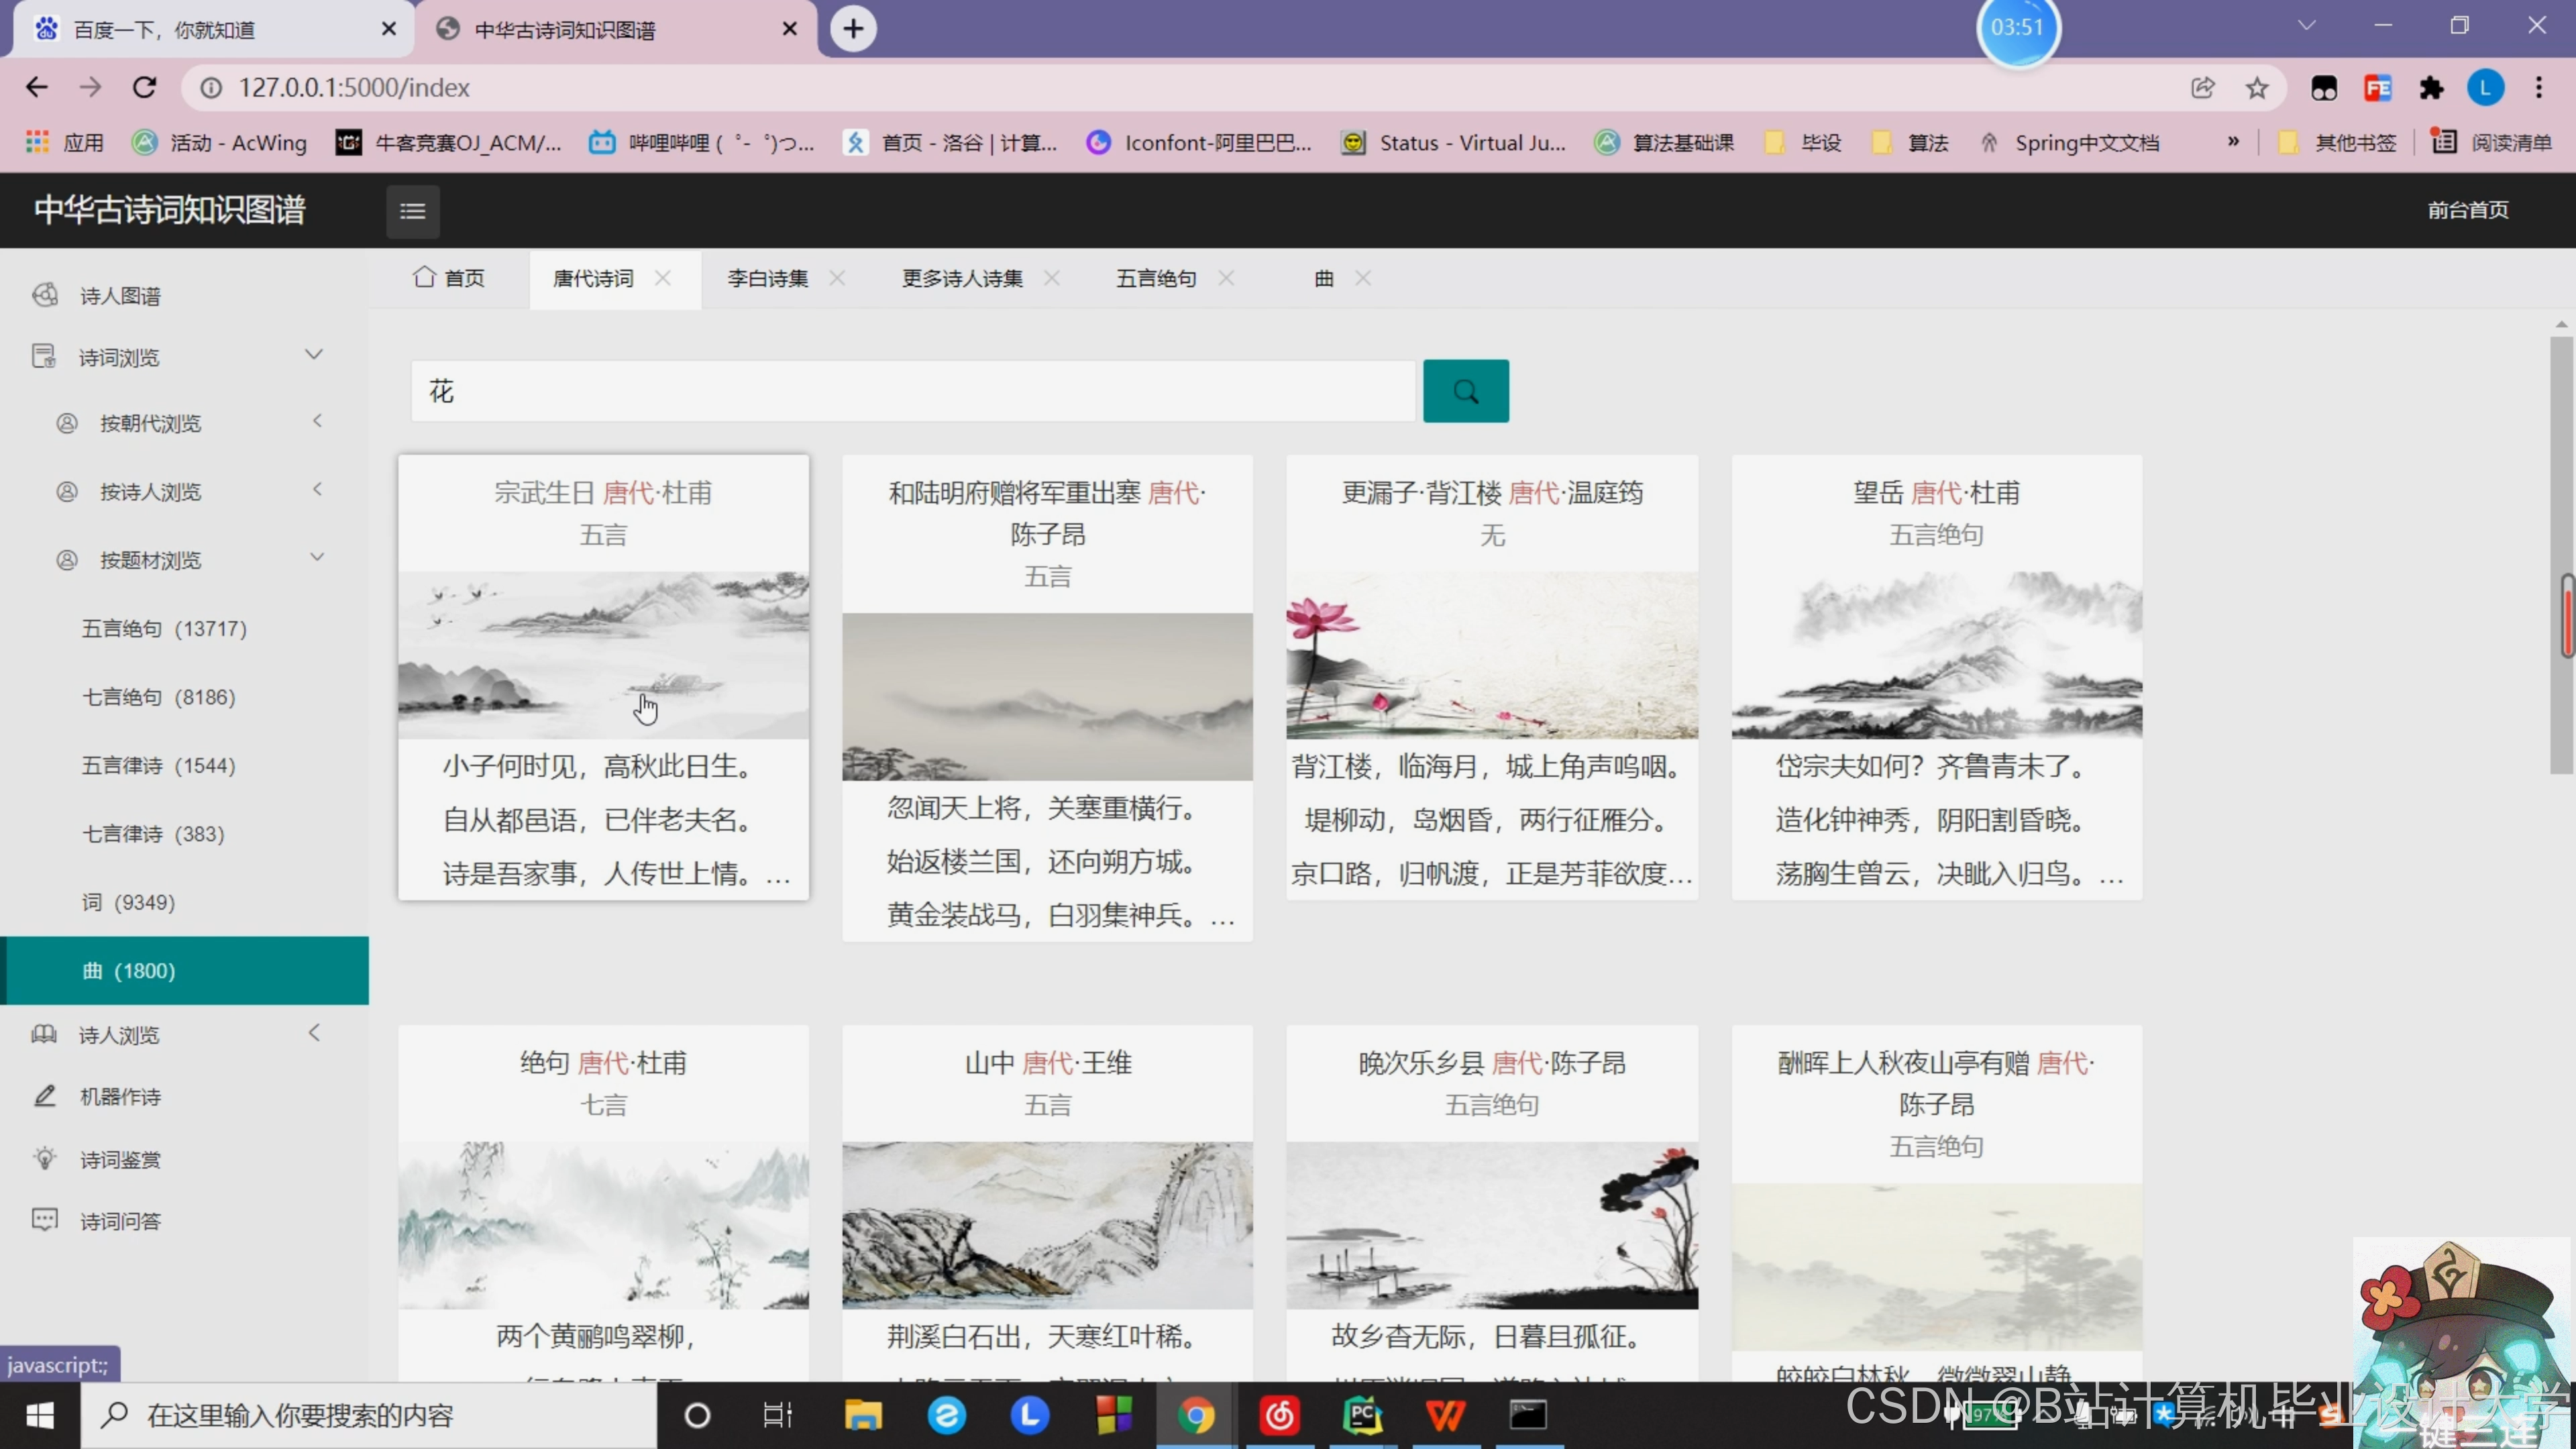Close the 唐代诗词 tab

[663, 278]
